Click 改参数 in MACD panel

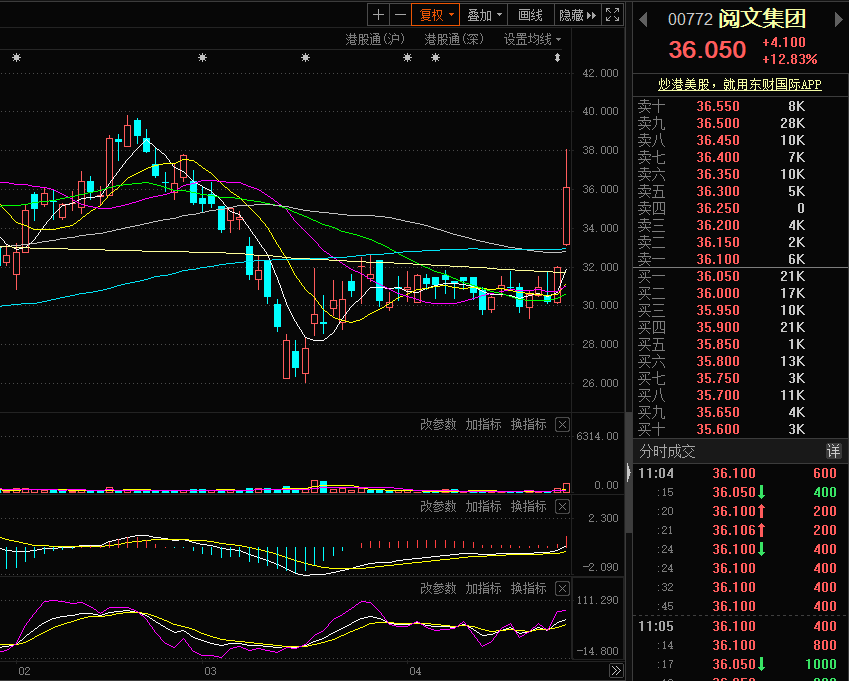click(438, 507)
